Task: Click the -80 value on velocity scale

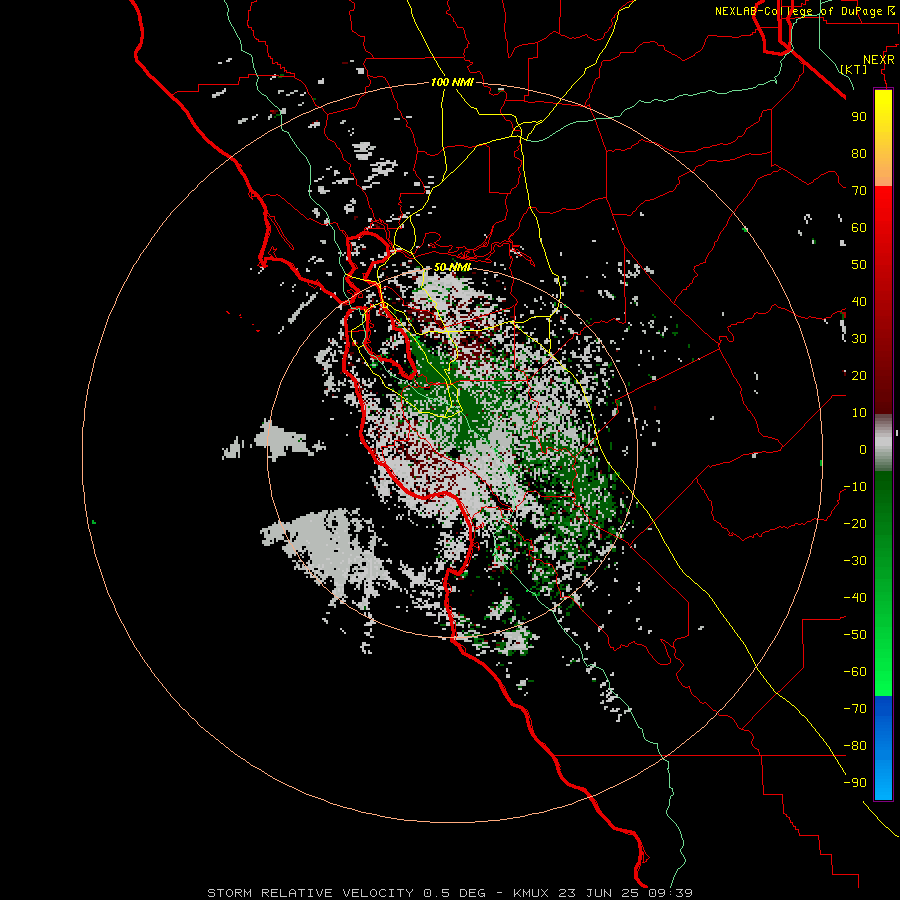Action: coord(855,746)
